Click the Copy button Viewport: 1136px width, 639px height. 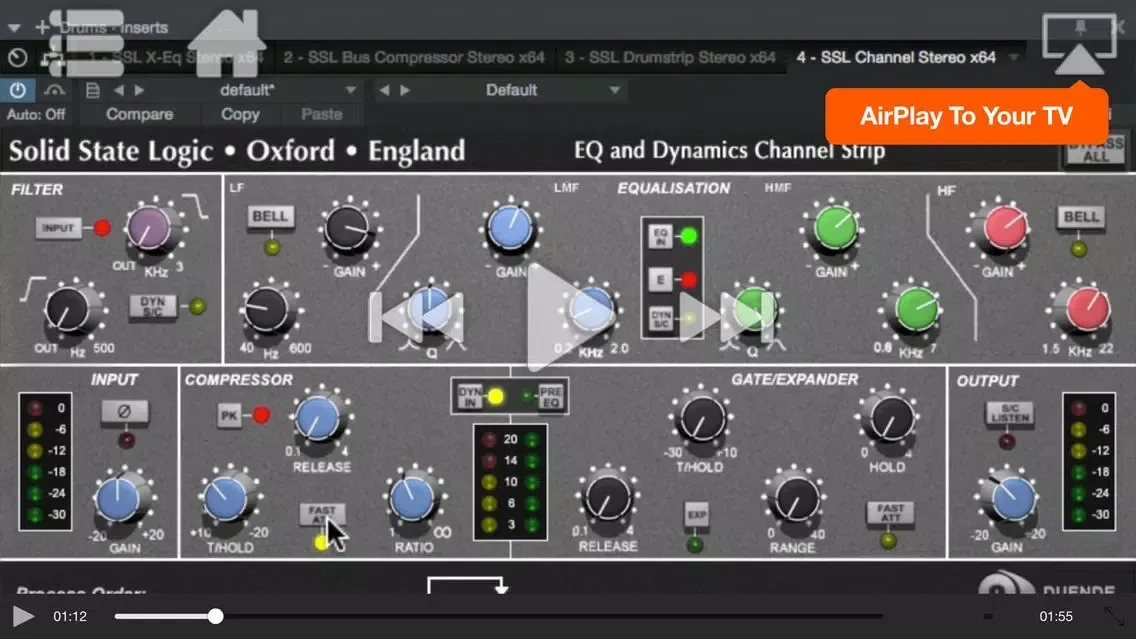[239, 114]
